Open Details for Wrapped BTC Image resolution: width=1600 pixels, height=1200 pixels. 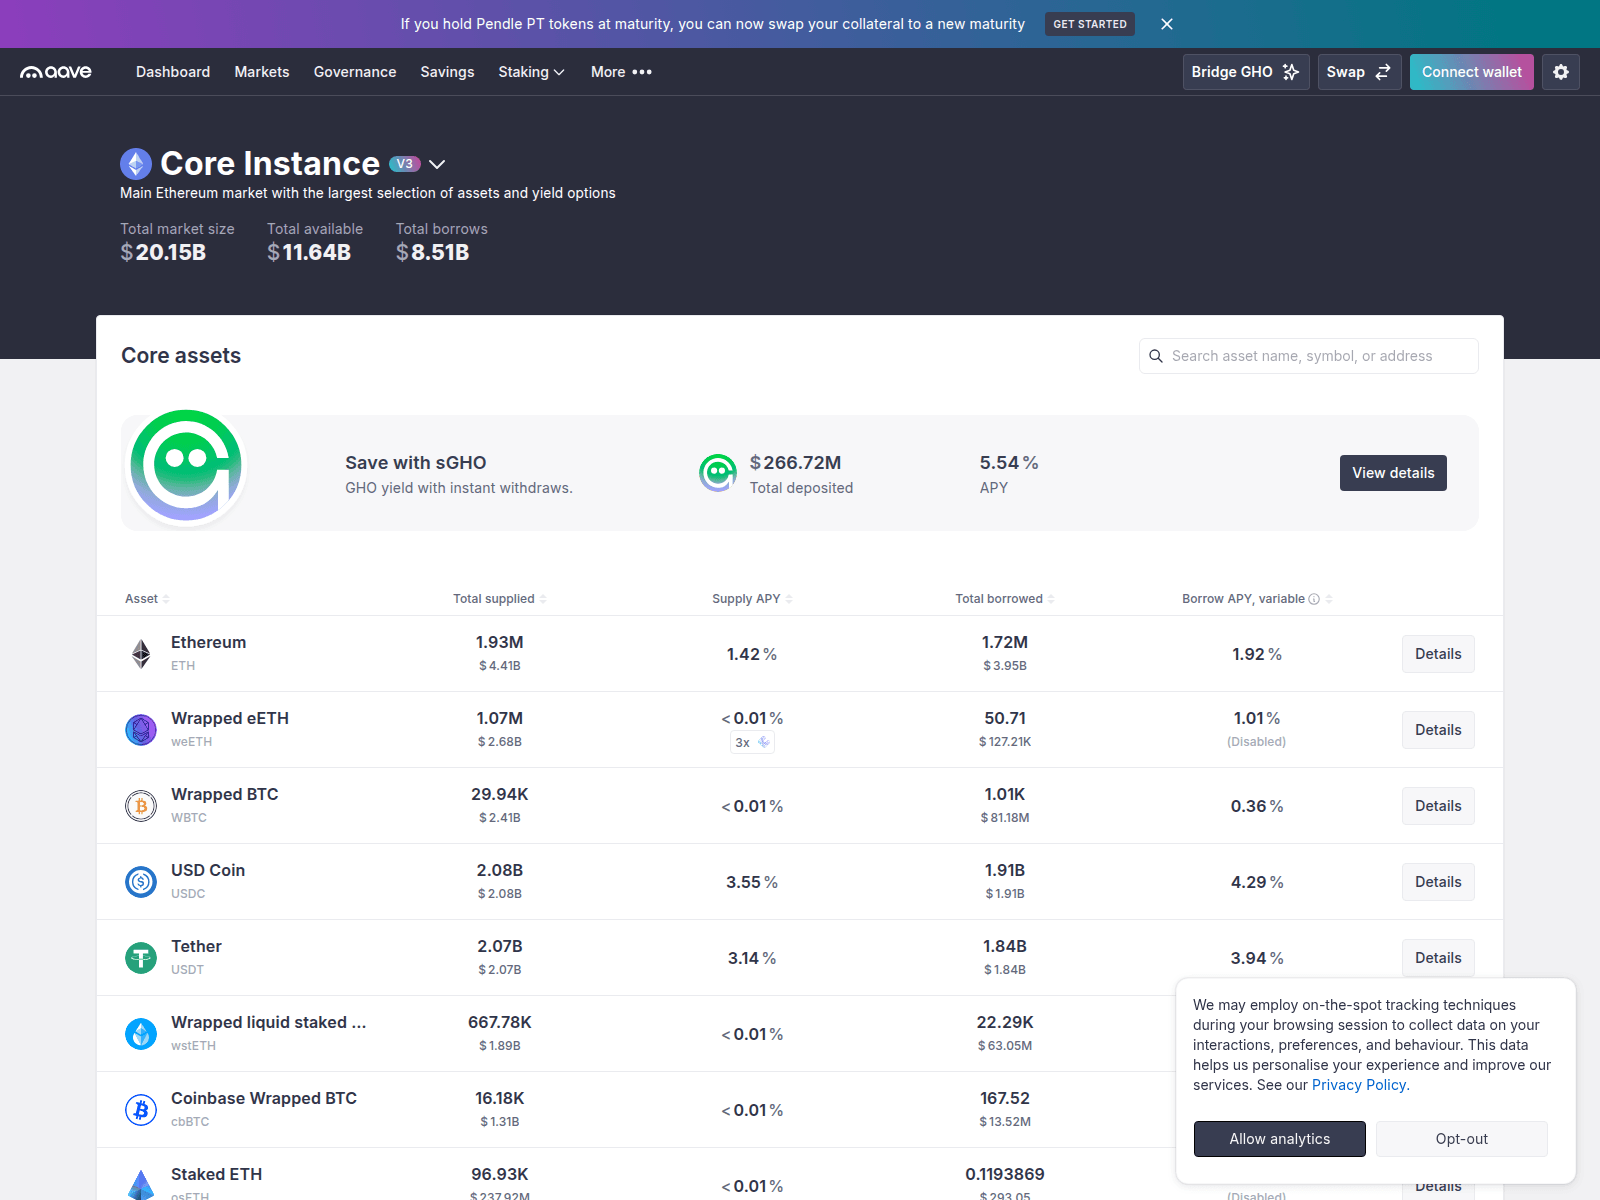(x=1438, y=806)
